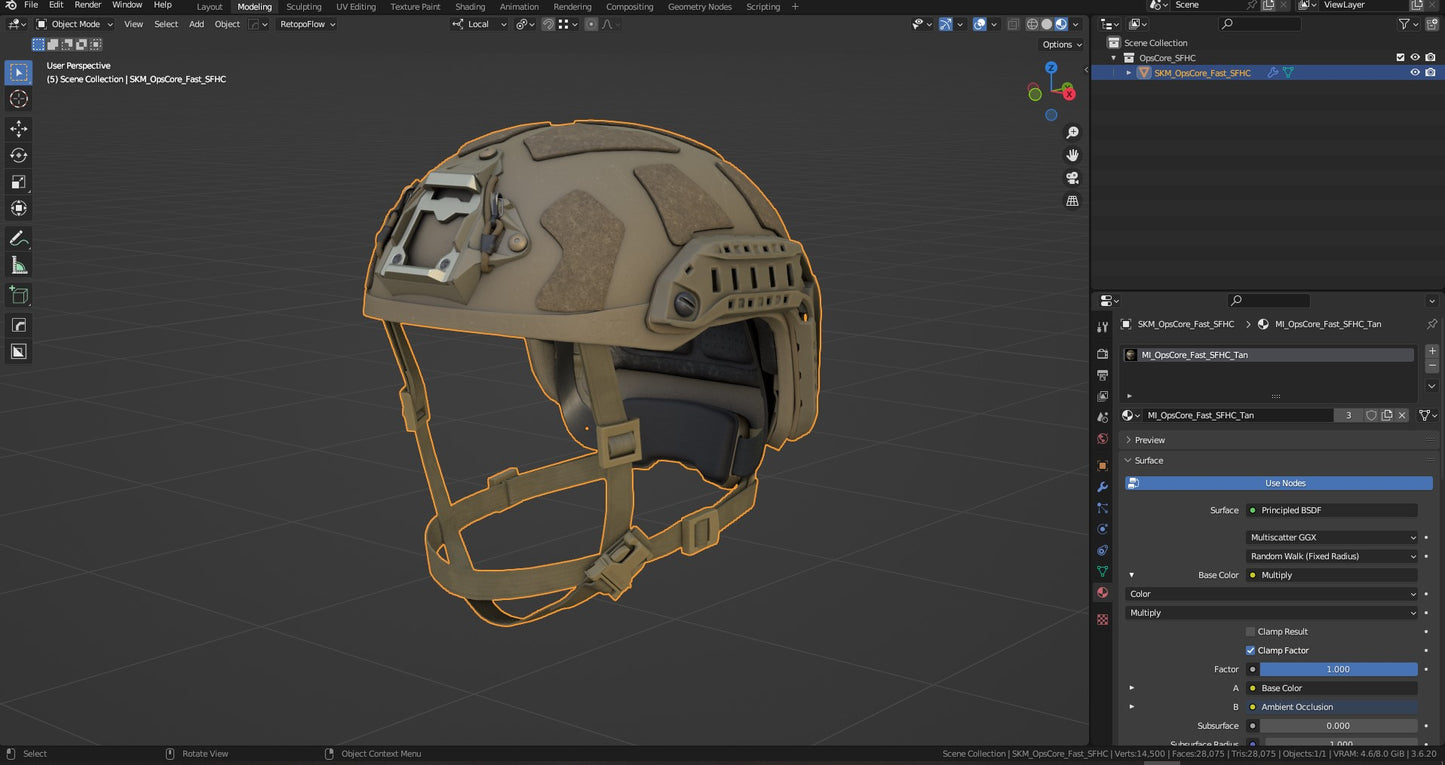Toggle camera view in viewport
Screen dimensions: 1445x765
point(1072,178)
